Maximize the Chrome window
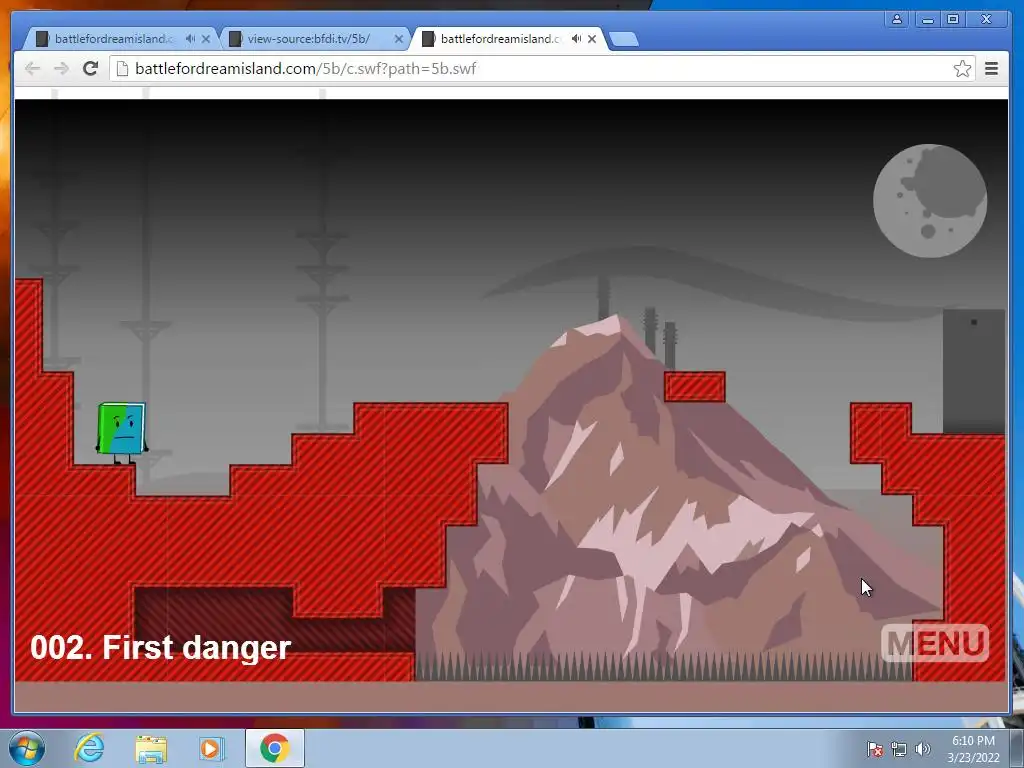 coord(953,20)
